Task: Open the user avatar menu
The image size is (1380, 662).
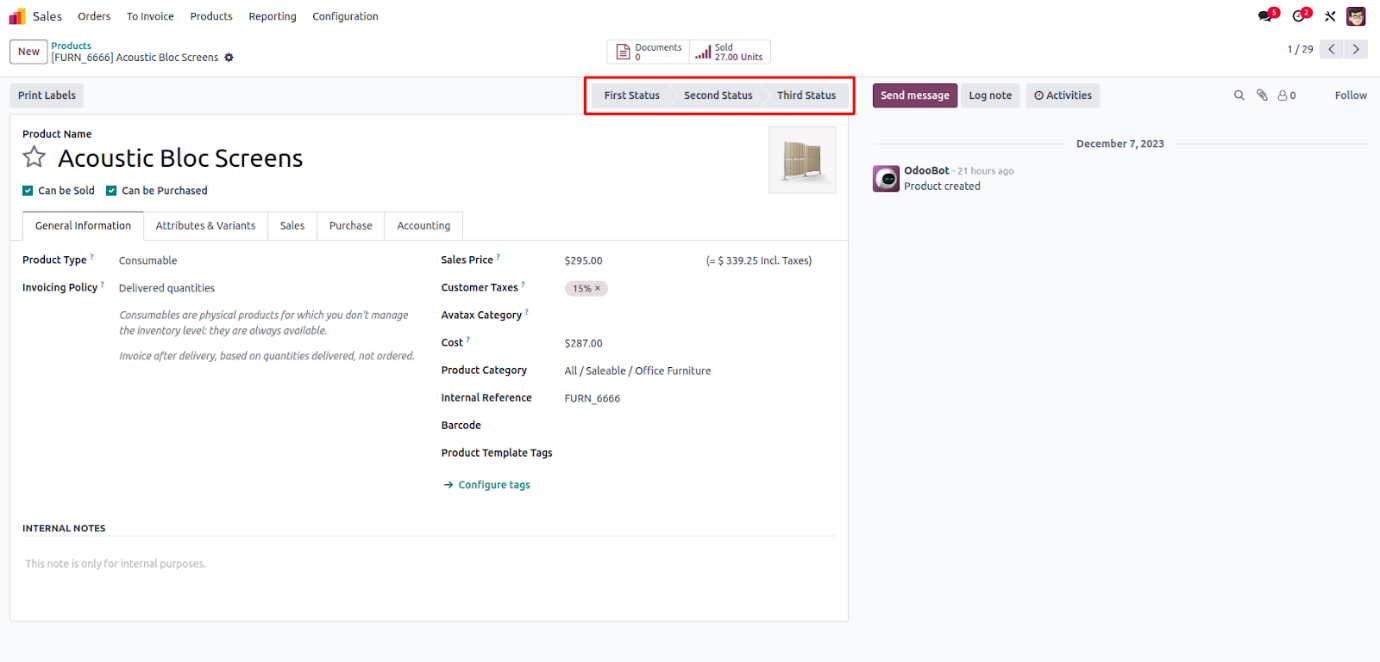Action: click(x=1356, y=16)
